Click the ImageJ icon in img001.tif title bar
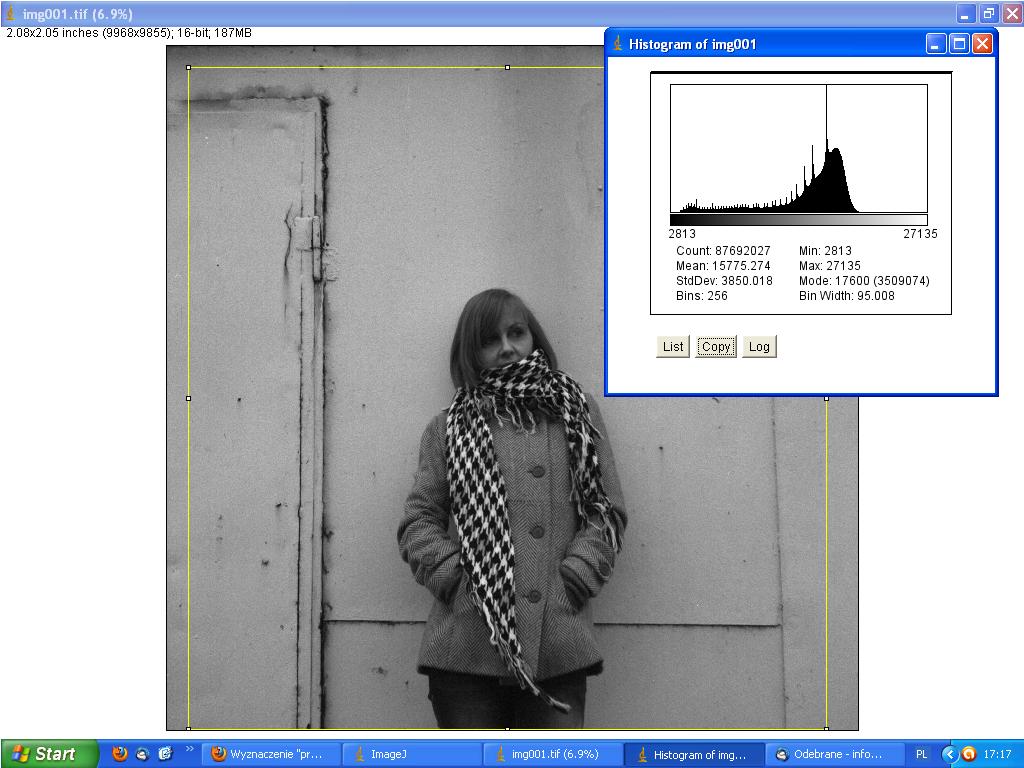The width and height of the screenshot is (1024, 768). click(11, 14)
